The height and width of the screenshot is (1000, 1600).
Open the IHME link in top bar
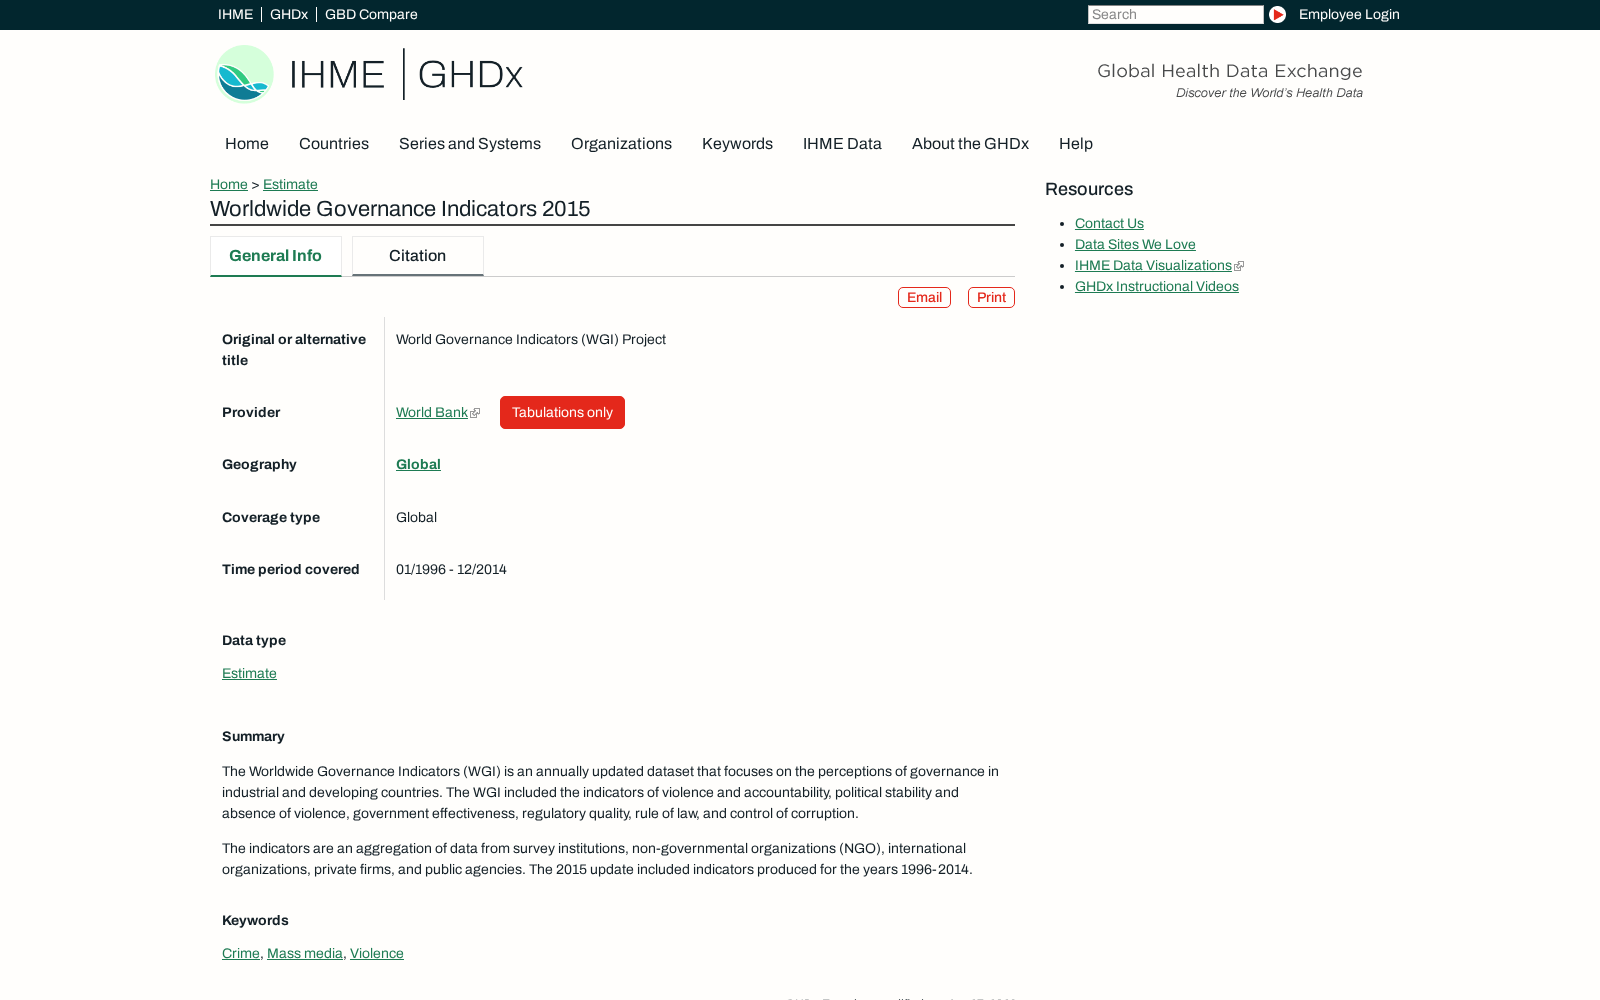[x=235, y=14]
